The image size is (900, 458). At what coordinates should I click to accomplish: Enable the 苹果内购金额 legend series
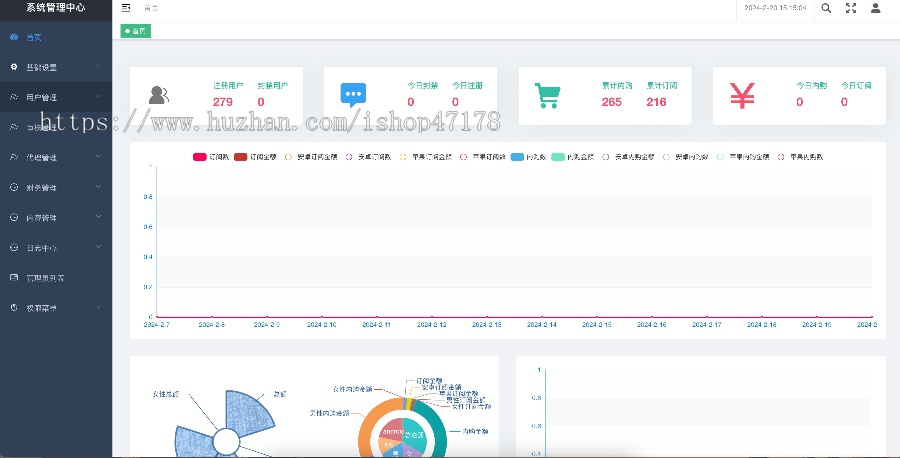tap(743, 157)
